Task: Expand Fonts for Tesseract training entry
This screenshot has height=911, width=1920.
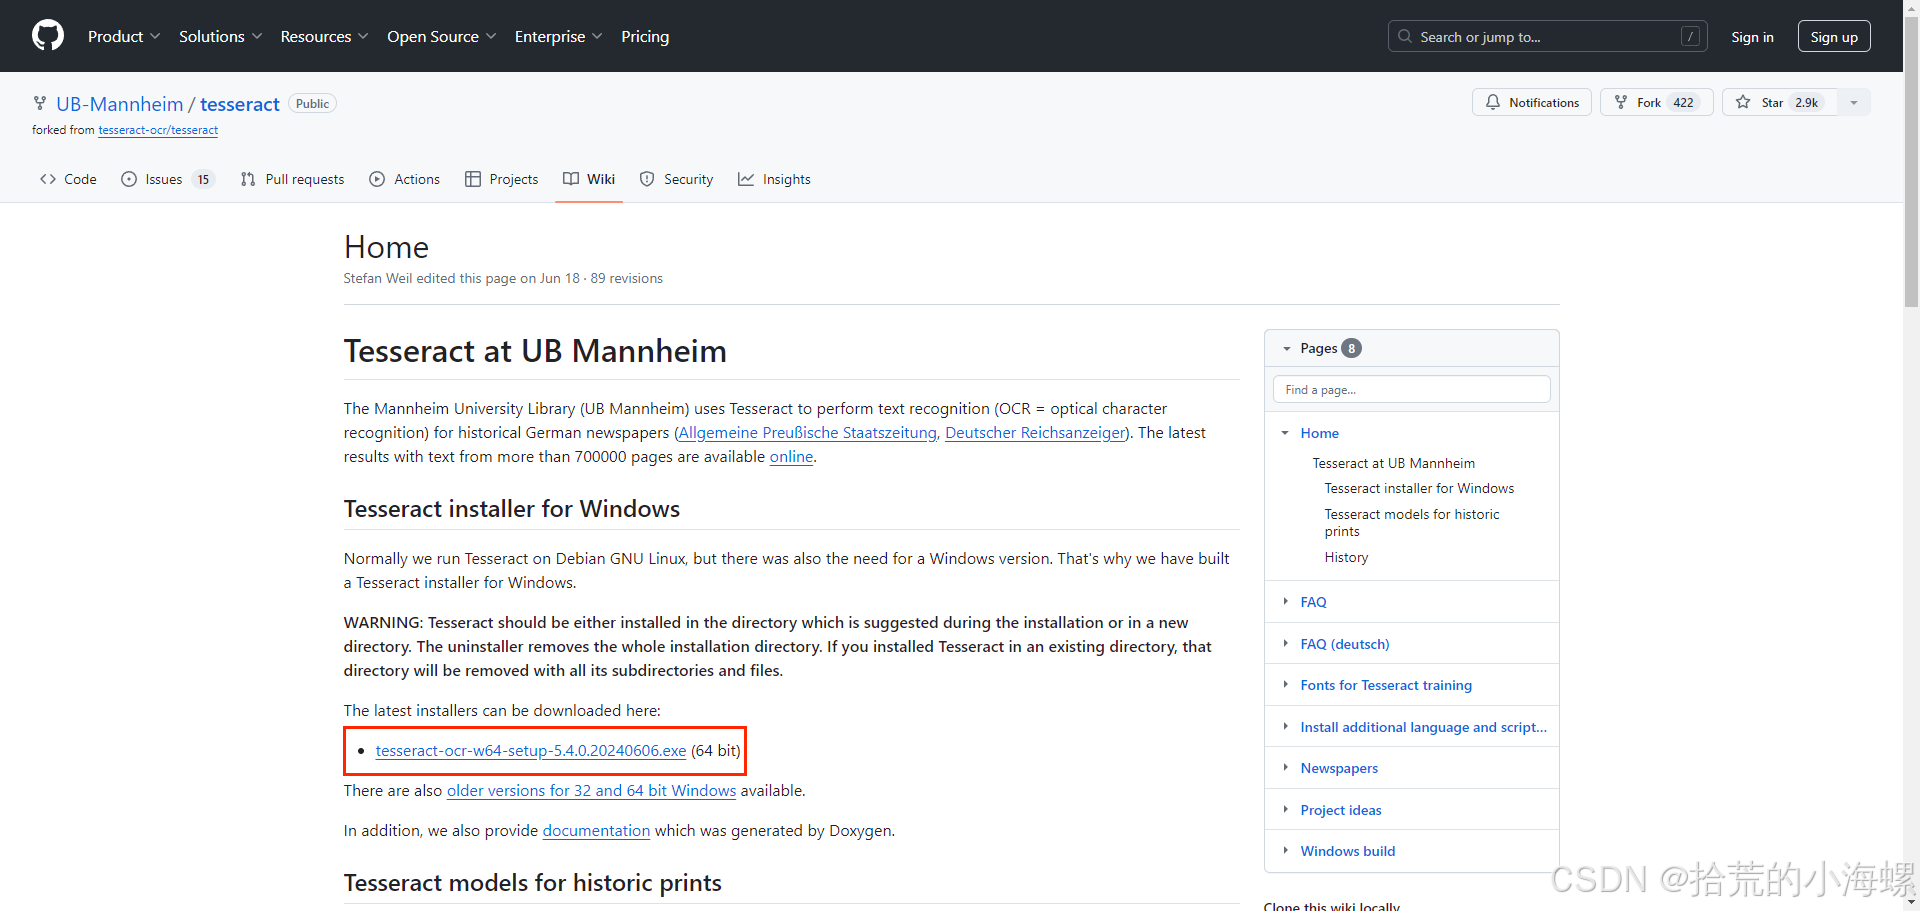Action: [1286, 685]
